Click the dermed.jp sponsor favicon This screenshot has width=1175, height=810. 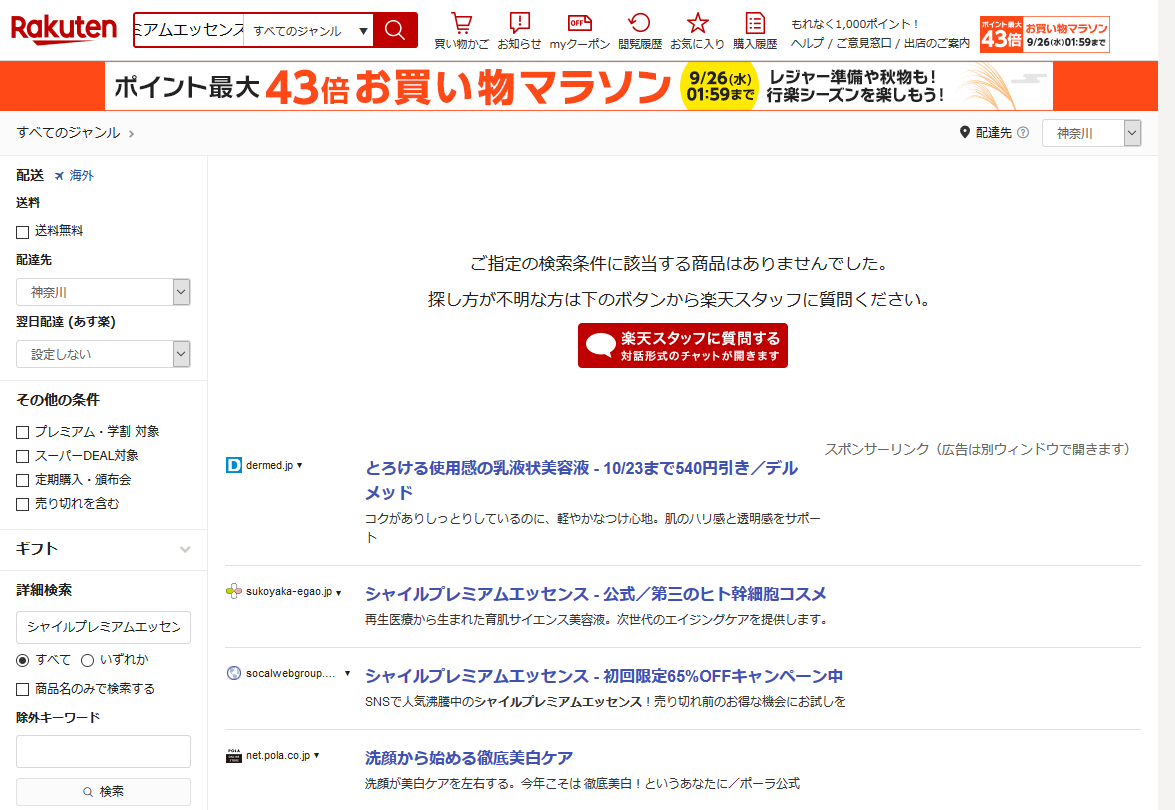[234, 465]
